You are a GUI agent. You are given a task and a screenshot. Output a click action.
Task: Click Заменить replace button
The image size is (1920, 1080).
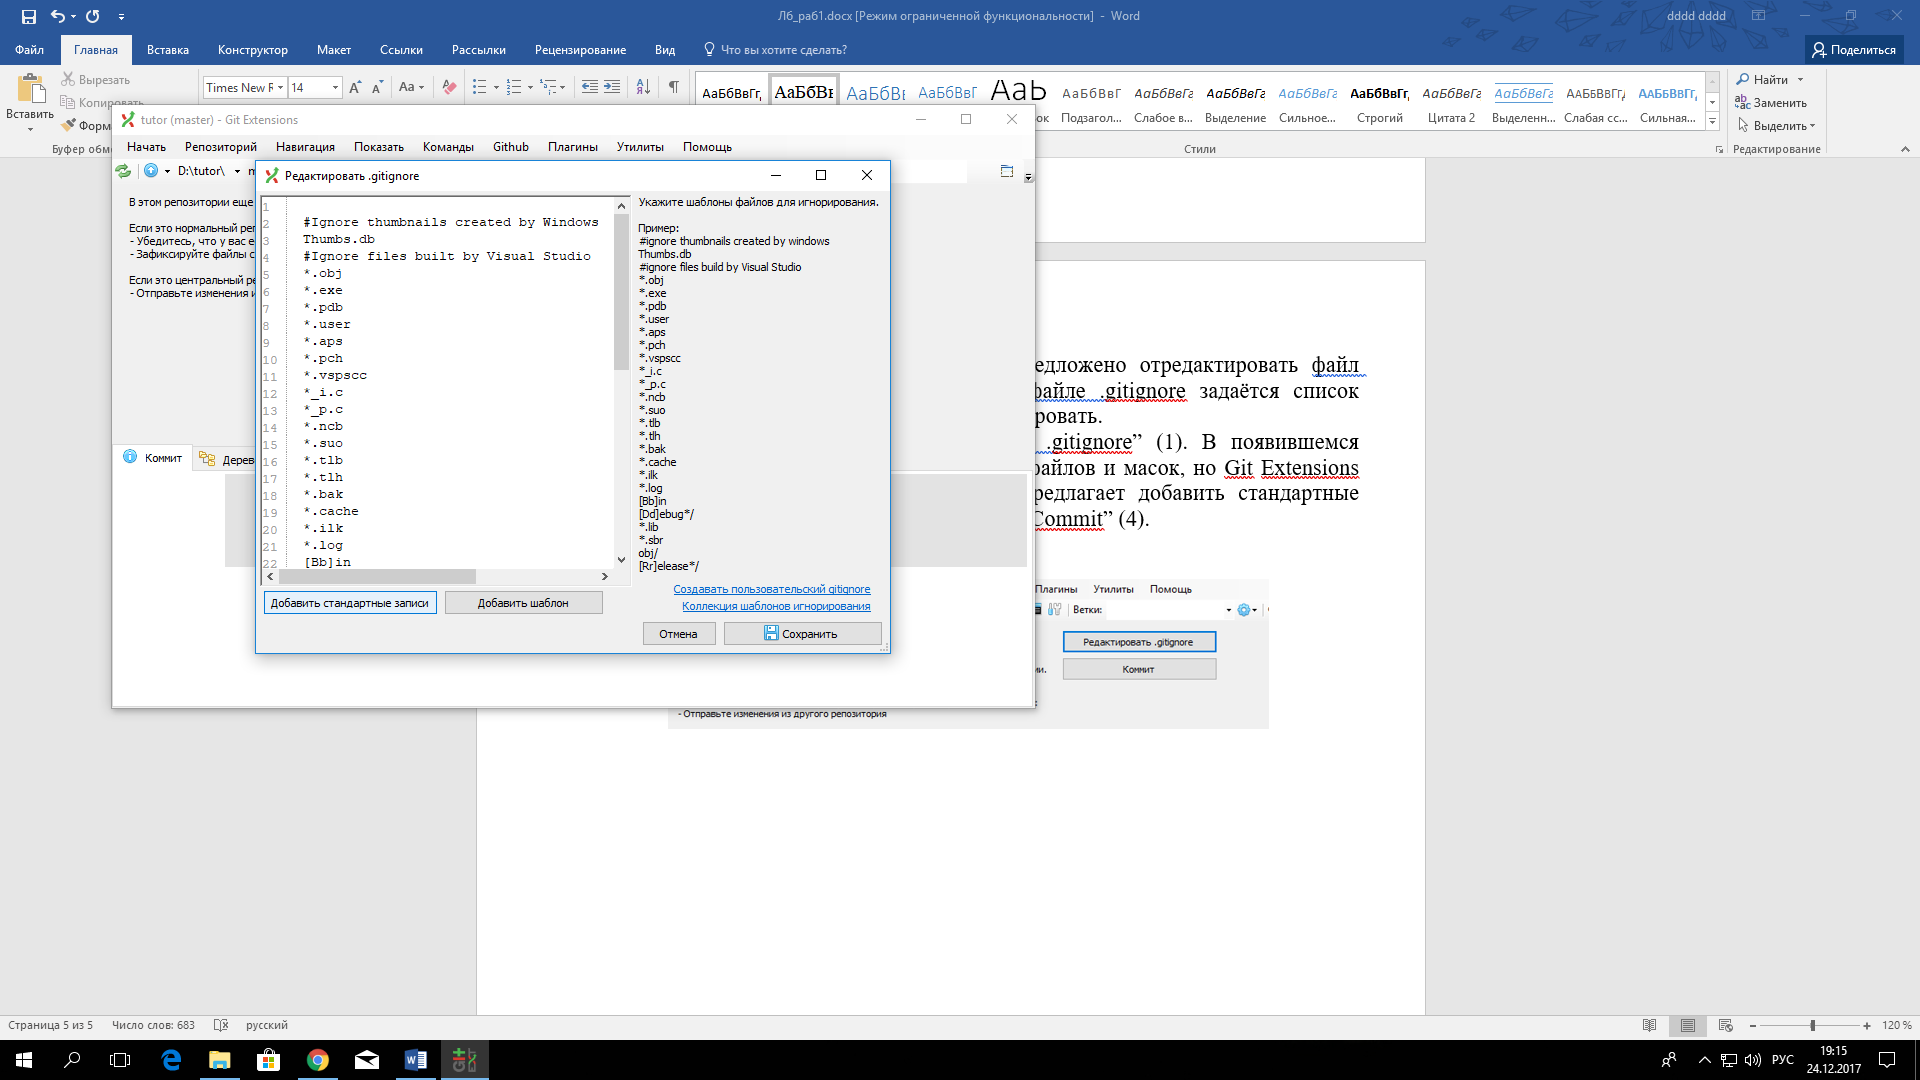[1771, 103]
